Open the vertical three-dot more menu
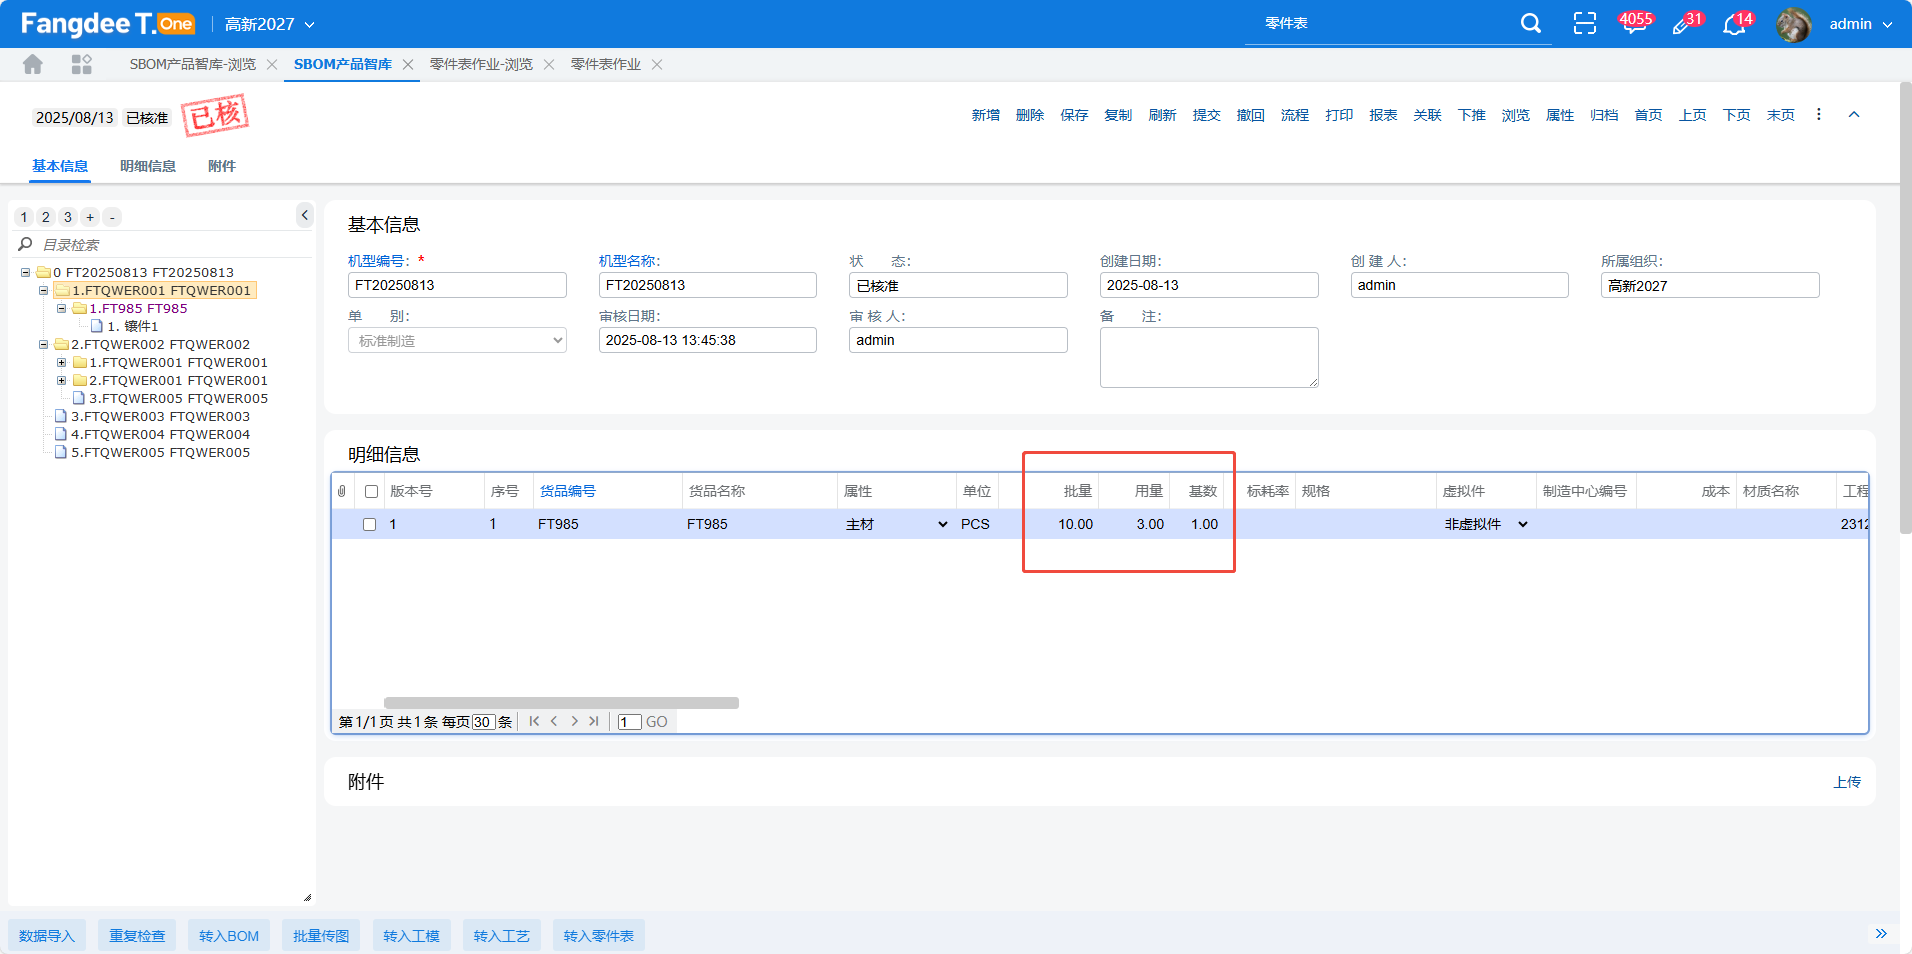Screen dimensions: 1912x954 (x=1818, y=115)
